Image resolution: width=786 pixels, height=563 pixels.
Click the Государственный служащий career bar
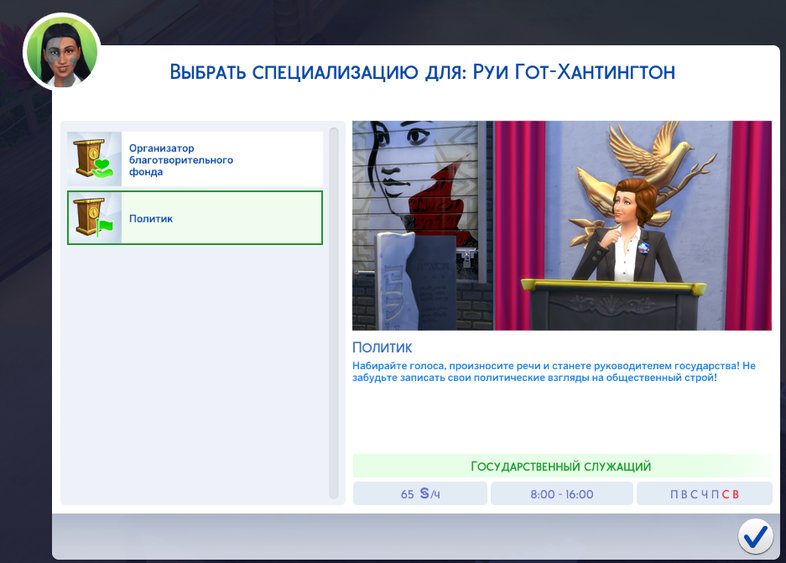561,466
